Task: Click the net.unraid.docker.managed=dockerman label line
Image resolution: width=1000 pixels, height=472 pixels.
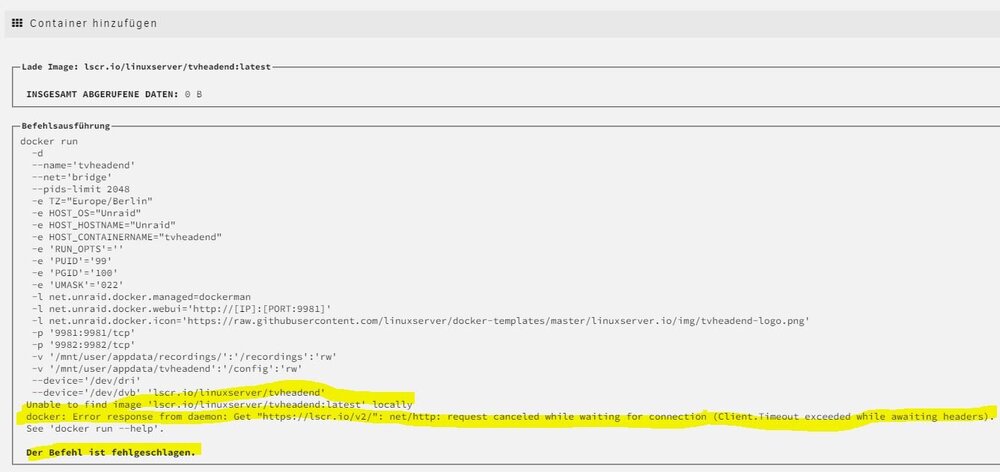Action: point(142,297)
